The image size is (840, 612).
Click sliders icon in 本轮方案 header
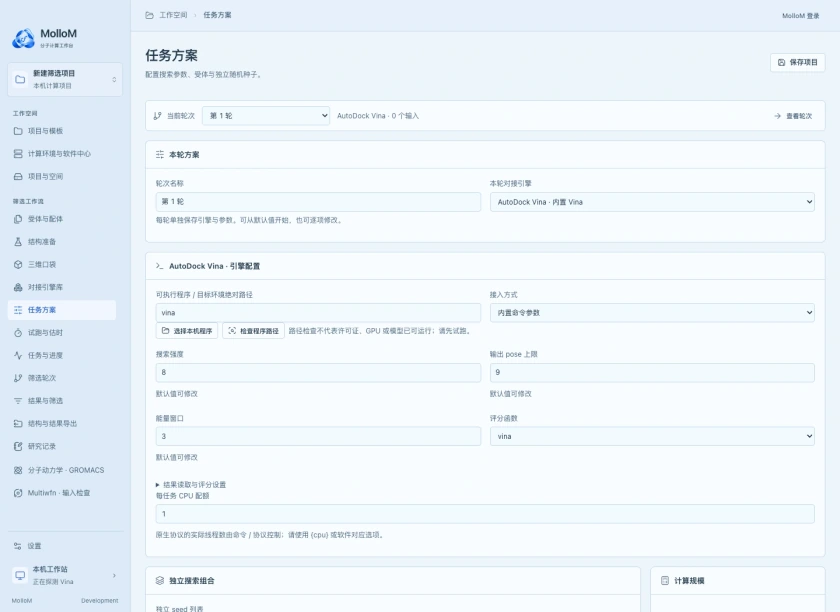coord(160,154)
